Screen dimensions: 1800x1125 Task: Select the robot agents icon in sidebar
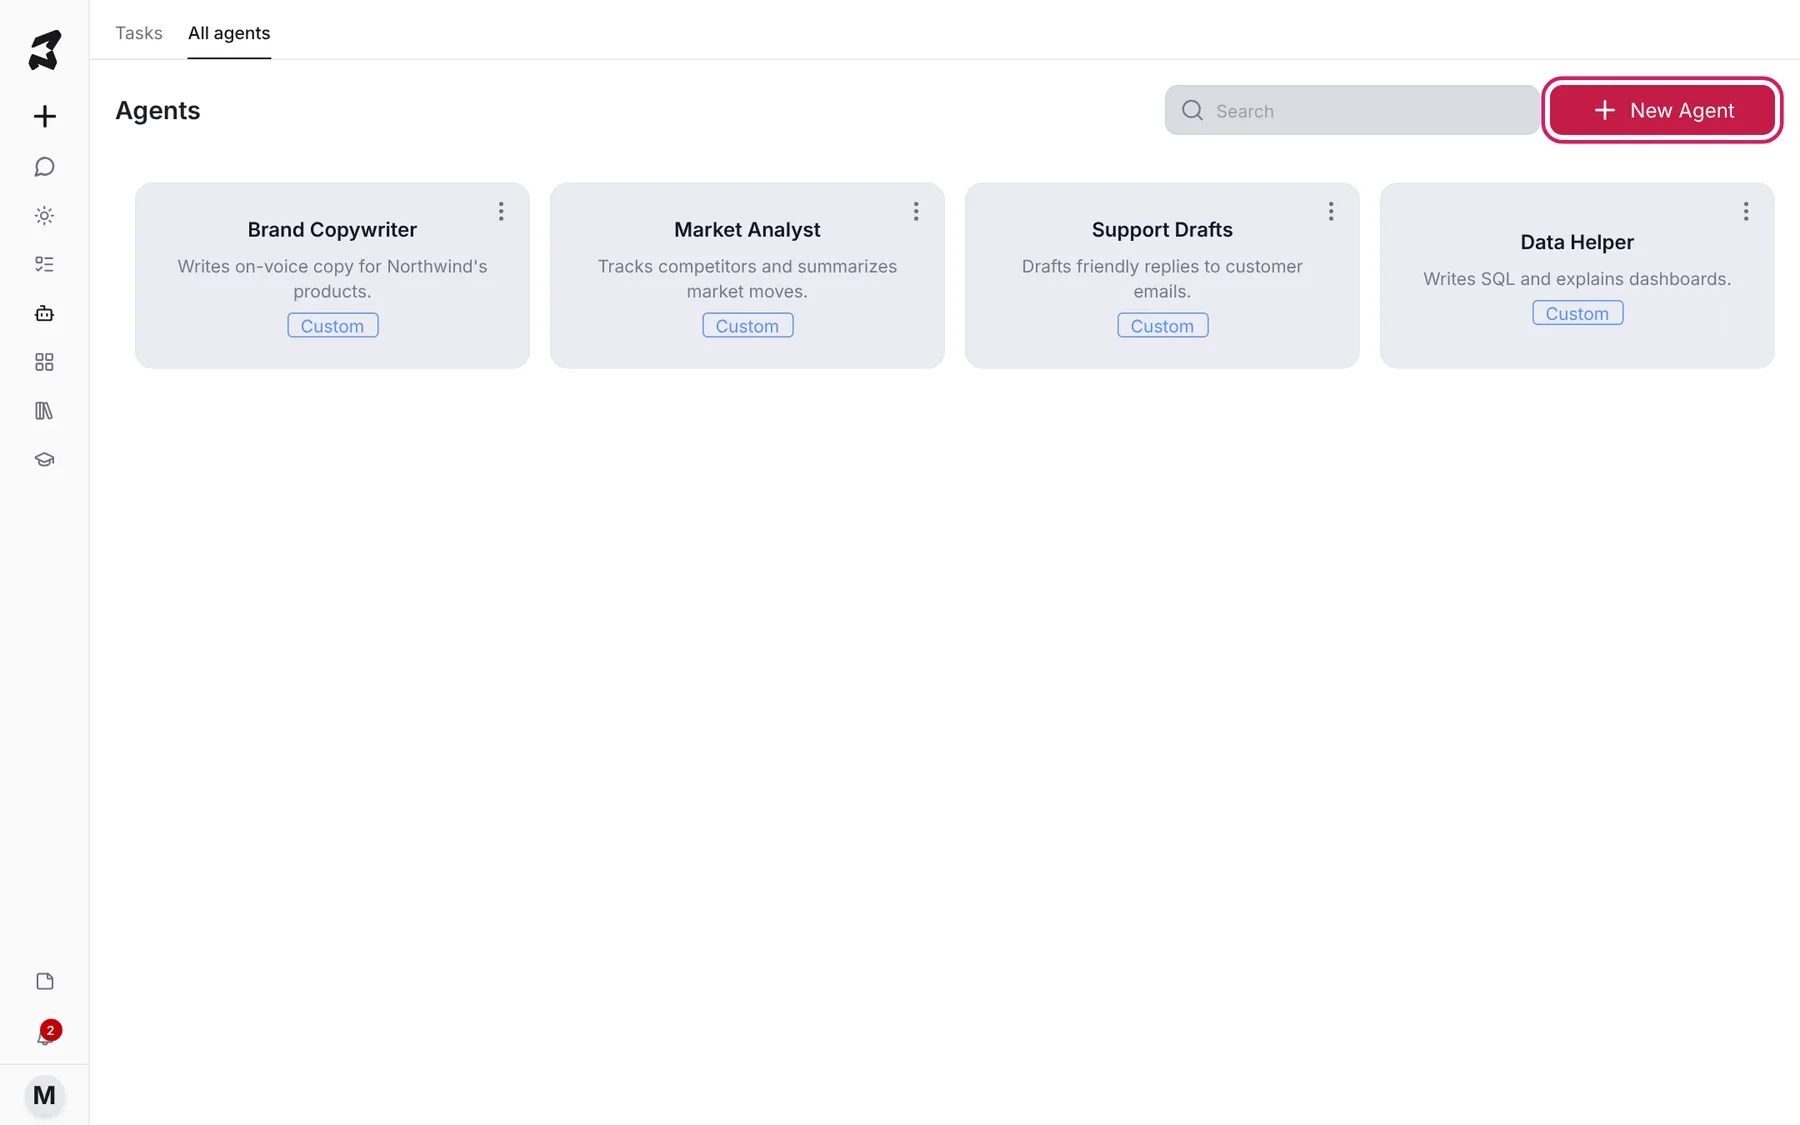click(44, 313)
